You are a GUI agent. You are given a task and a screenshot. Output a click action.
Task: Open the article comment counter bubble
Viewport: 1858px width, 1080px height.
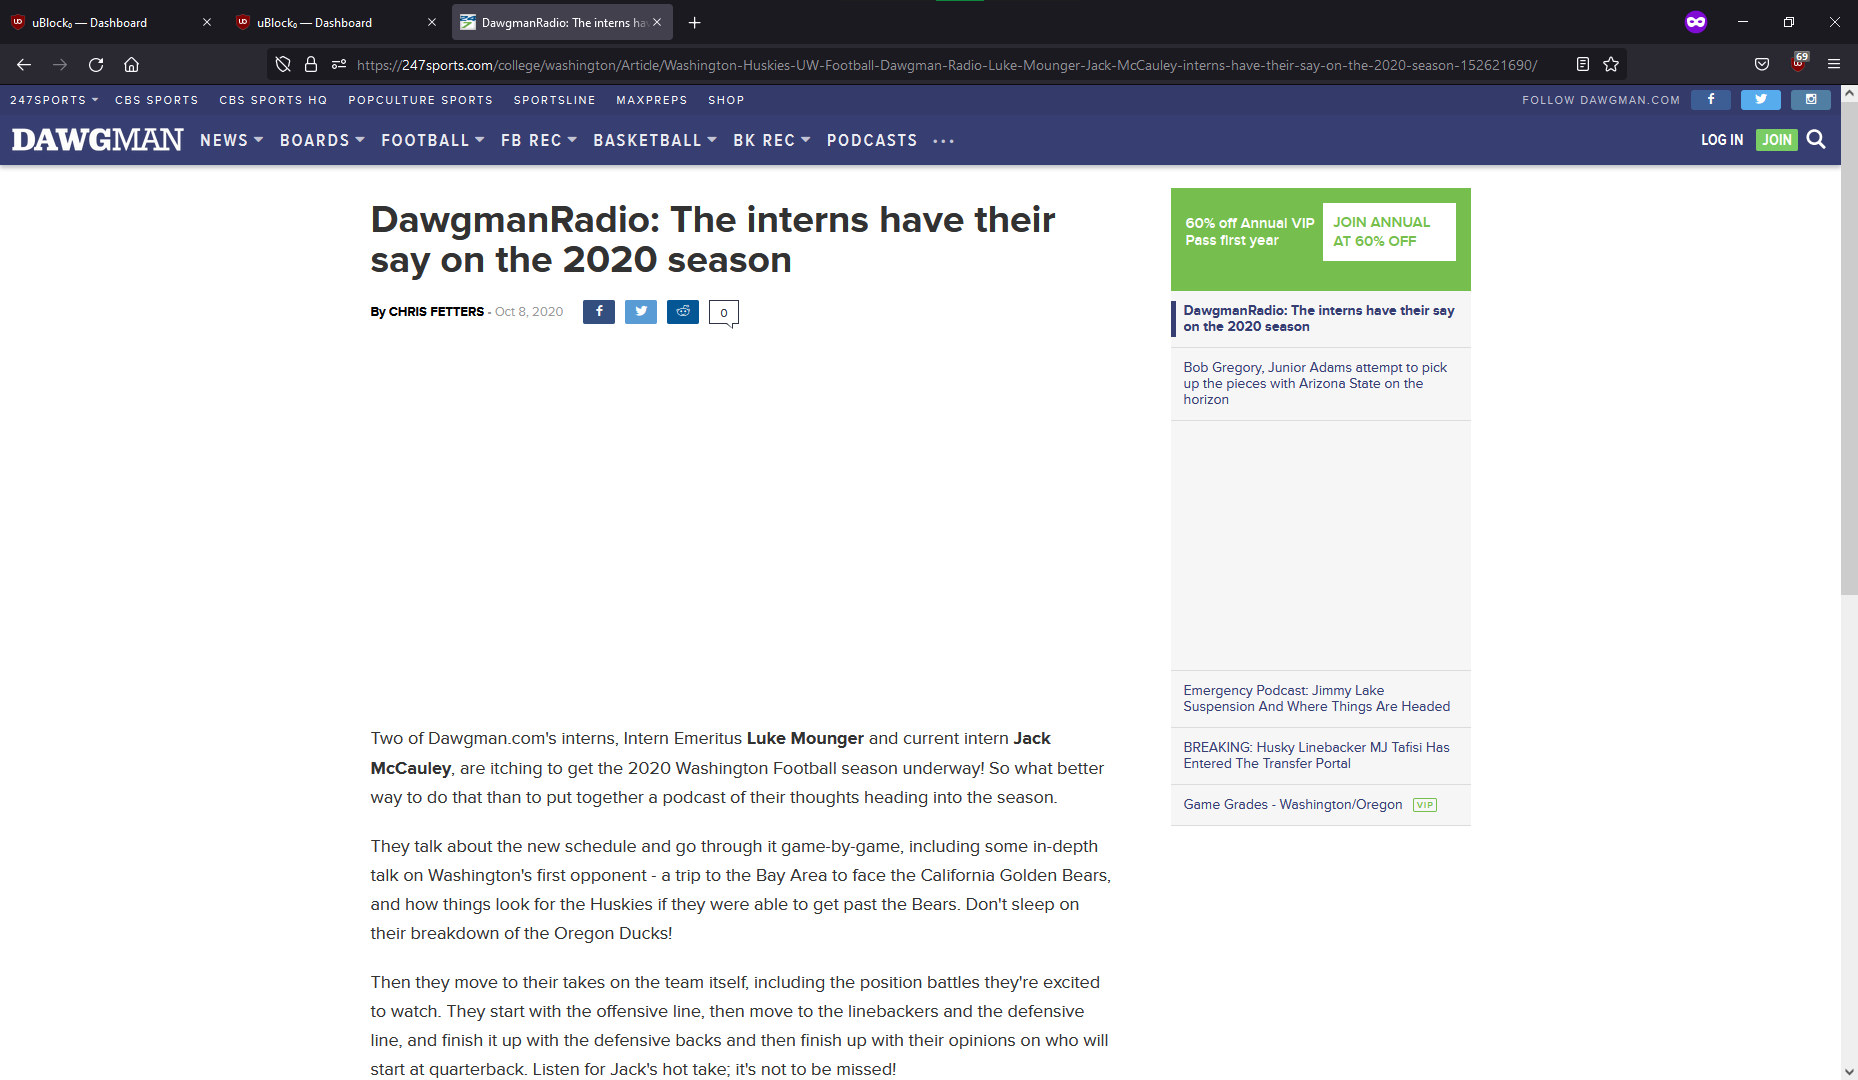723,312
